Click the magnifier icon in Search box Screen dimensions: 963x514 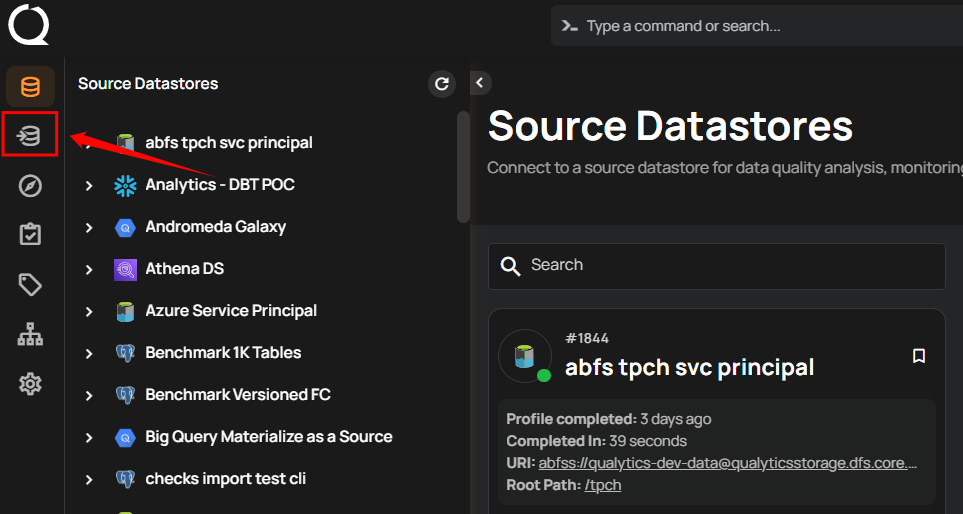(x=510, y=266)
